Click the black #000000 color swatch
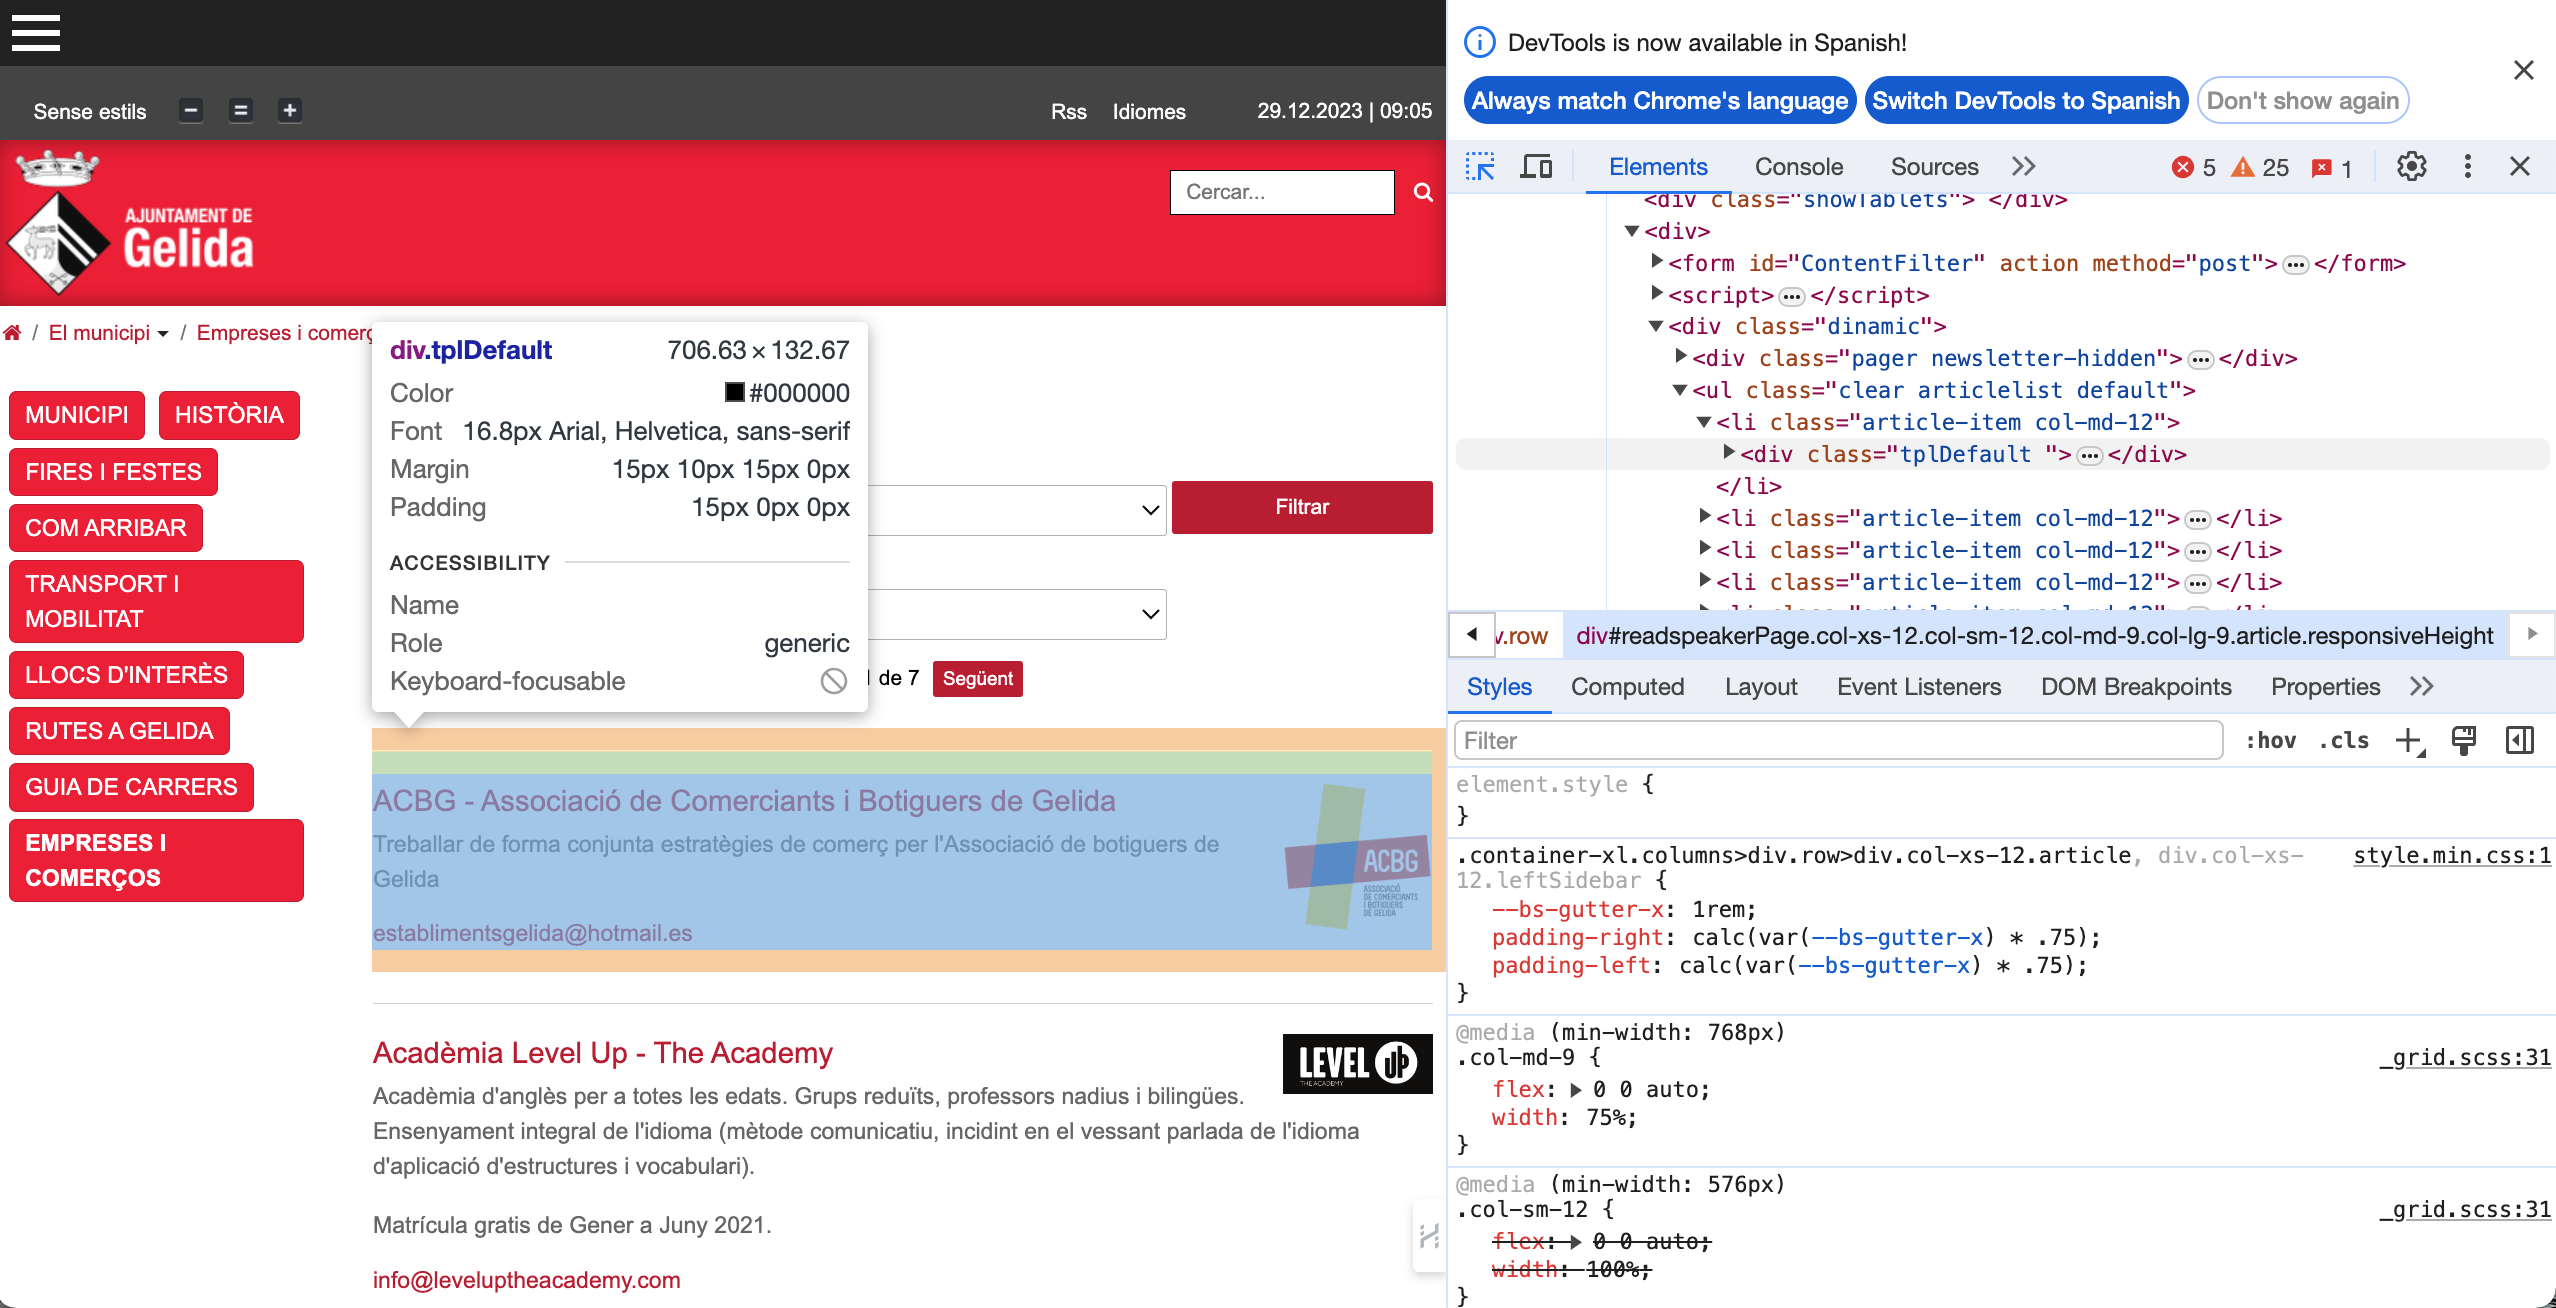 coord(737,392)
